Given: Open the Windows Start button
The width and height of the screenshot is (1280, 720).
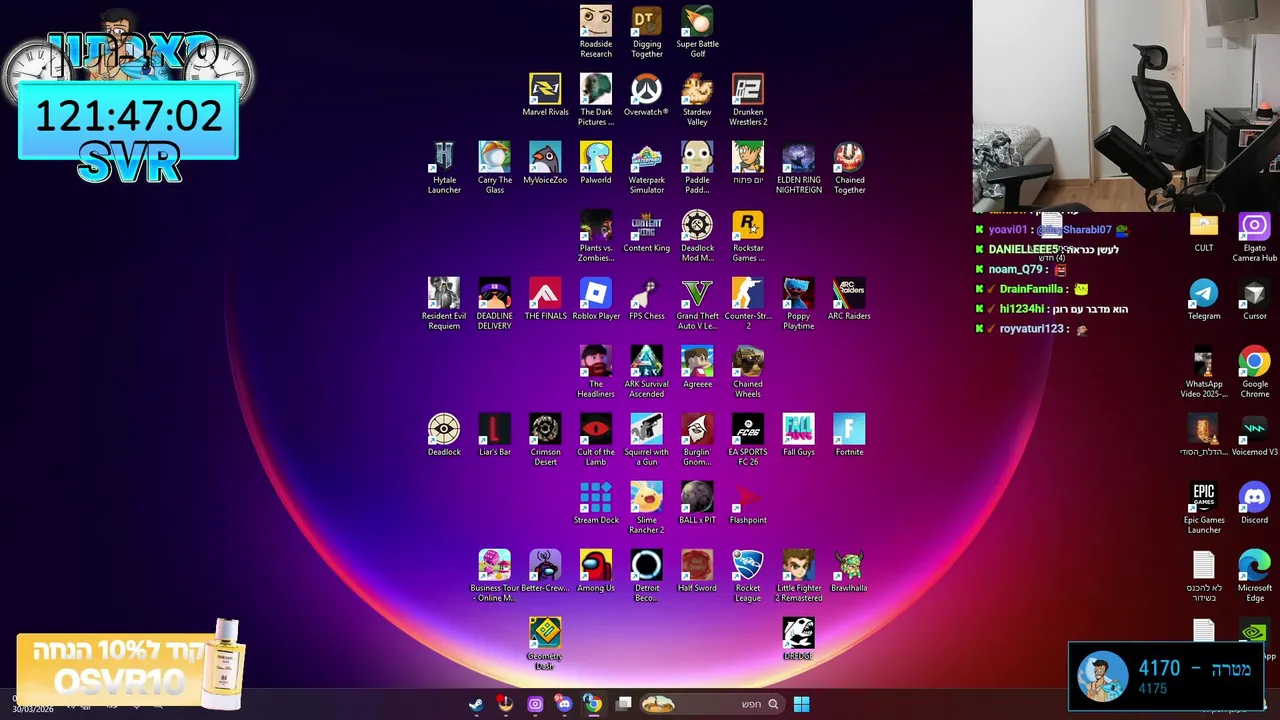Looking at the screenshot, I should click(801, 704).
